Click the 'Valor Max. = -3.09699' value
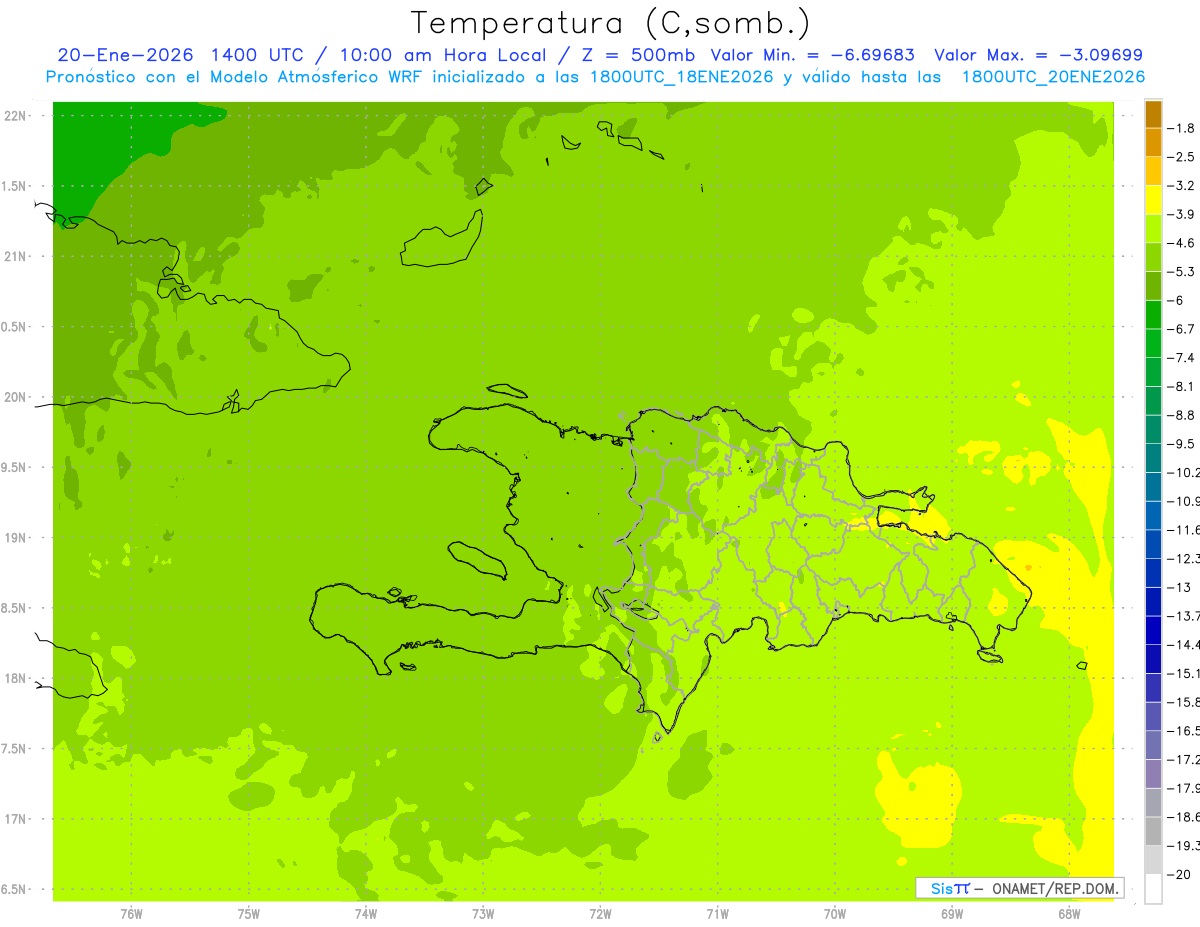 pyautogui.click(x=1038, y=55)
